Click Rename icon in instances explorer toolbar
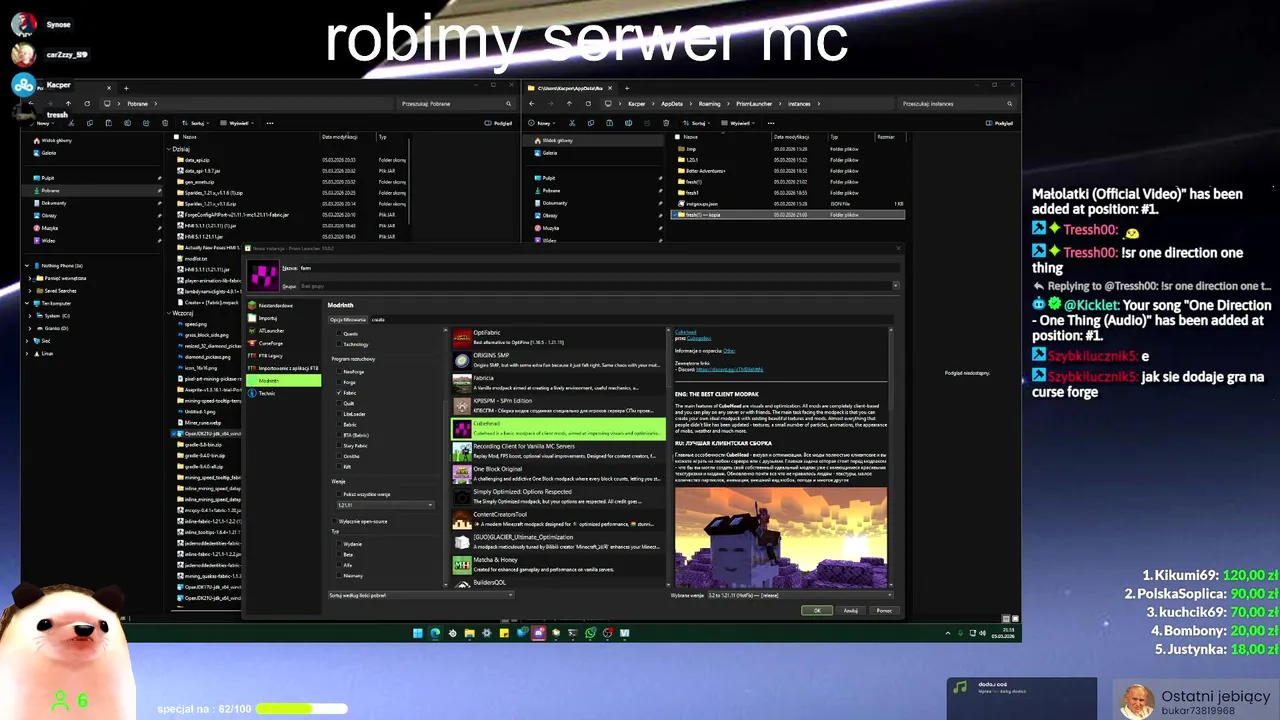The height and width of the screenshot is (720, 1280). pyautogui.click(x=628, y=123)
